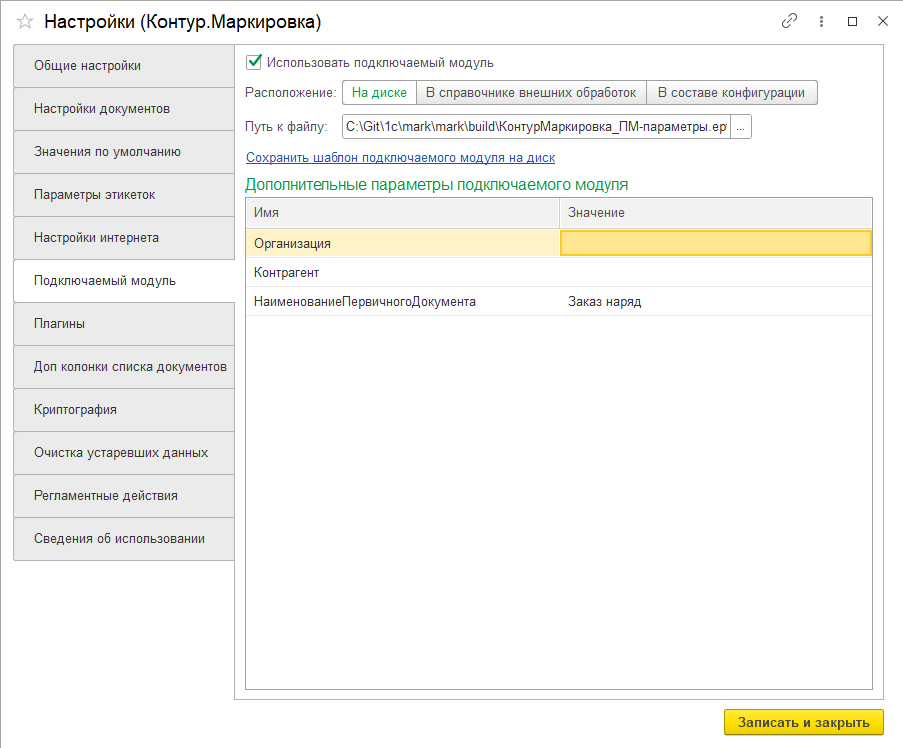Open Сохранить шаблон подключаемого модуля на диск link
This screenshot has width=903, height=748.
tap(400, 158)
